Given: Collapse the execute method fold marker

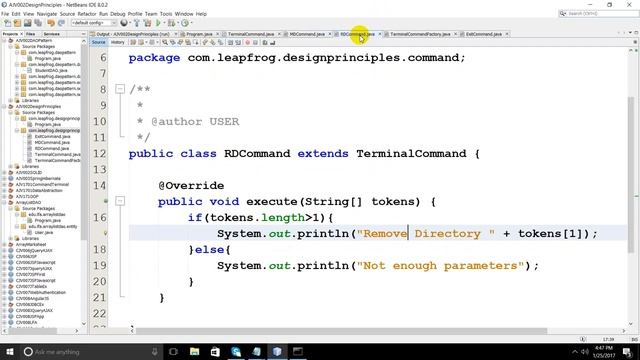Looking at the screenshot, I should [x=120, y=201].
